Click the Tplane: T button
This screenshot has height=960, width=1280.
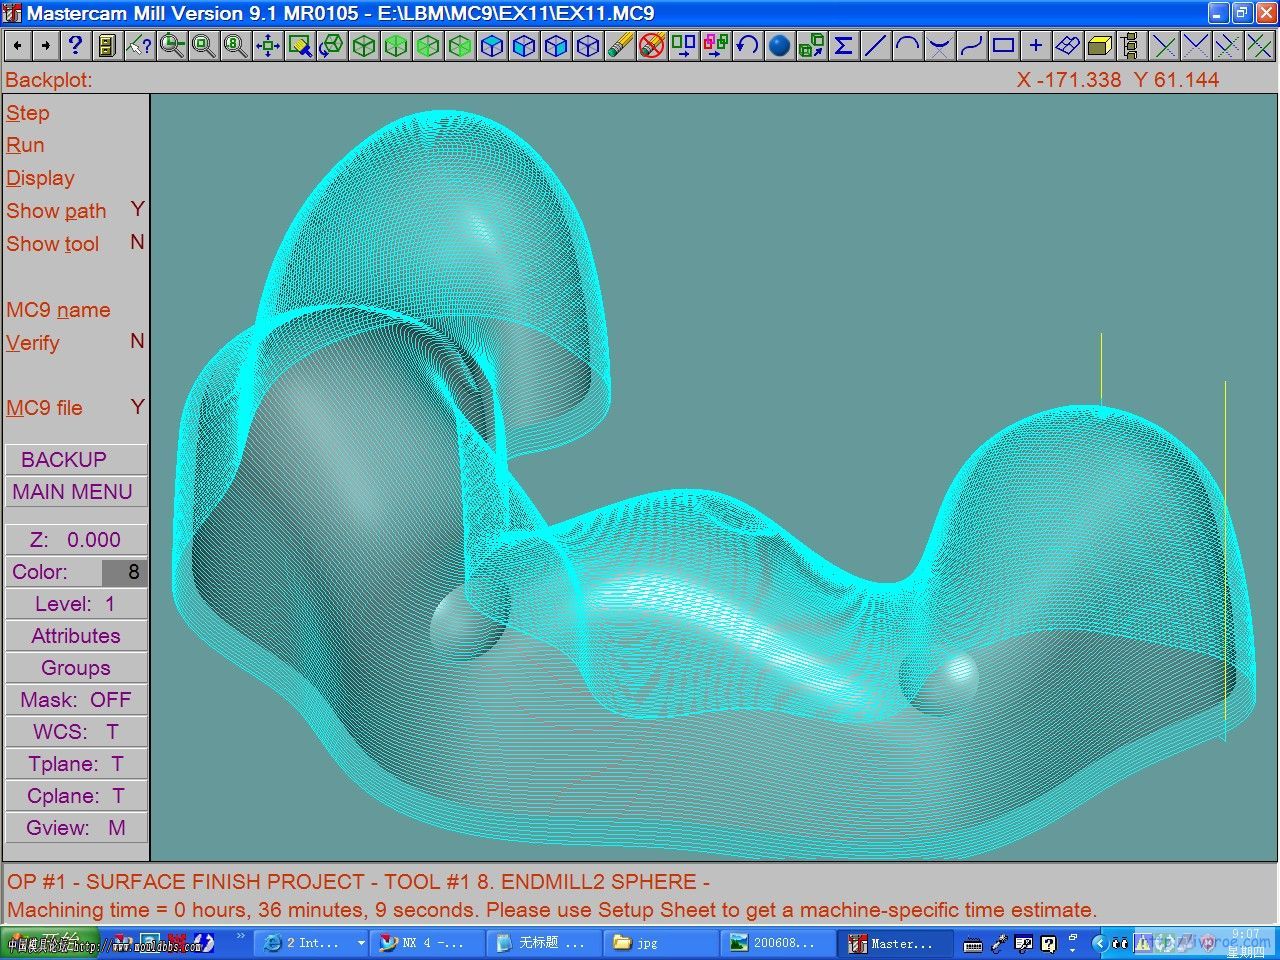click(76, 764)
